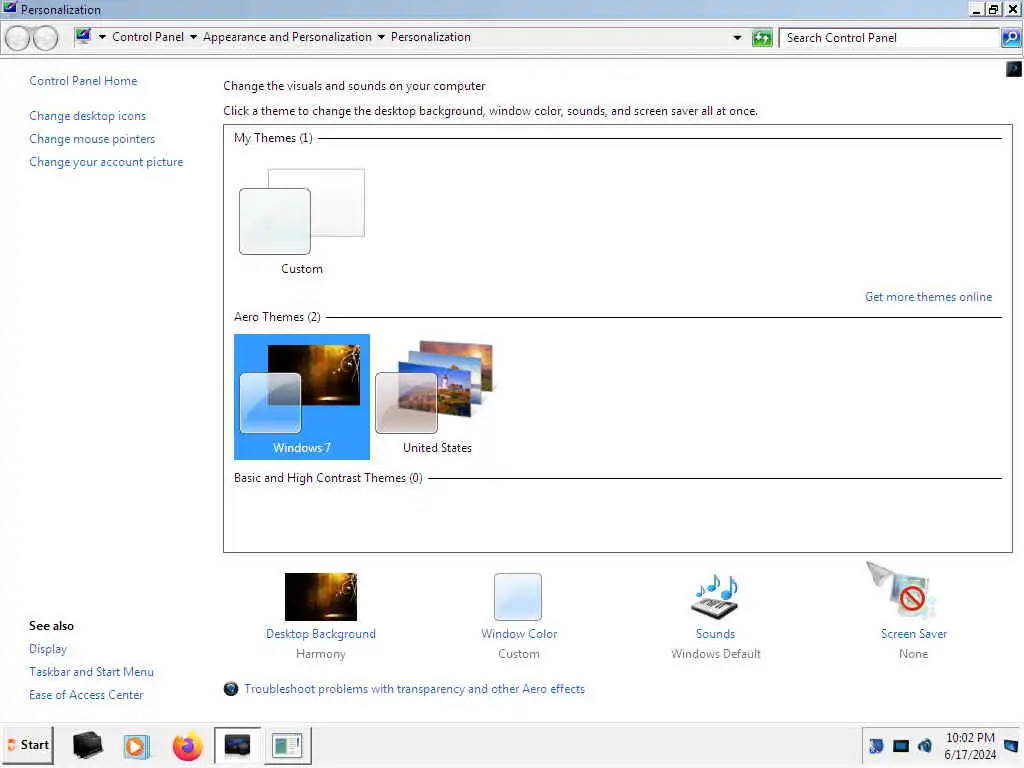Open Change mouse pointers link

[x=92, y=138]
